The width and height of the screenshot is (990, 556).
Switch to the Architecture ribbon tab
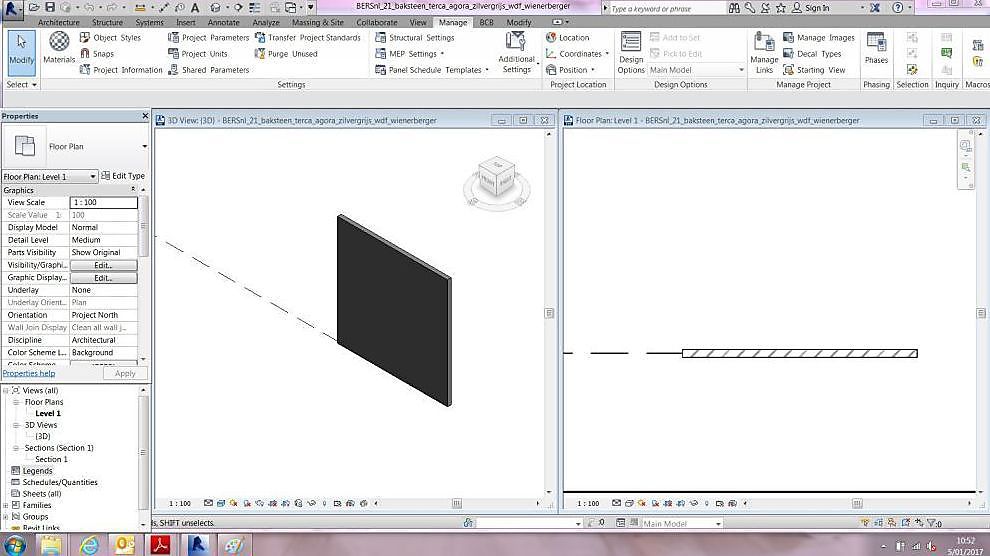point(58,22)
